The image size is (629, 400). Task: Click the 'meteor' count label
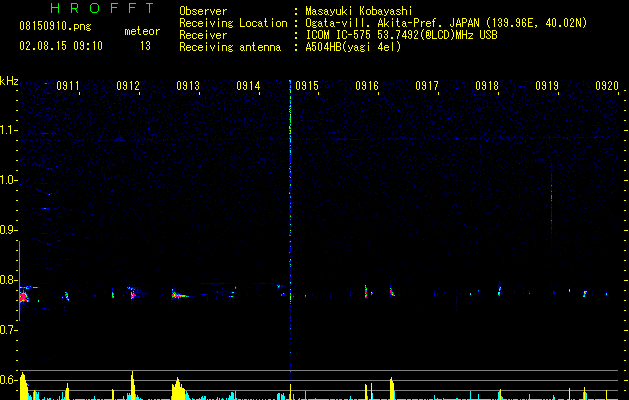142,31
